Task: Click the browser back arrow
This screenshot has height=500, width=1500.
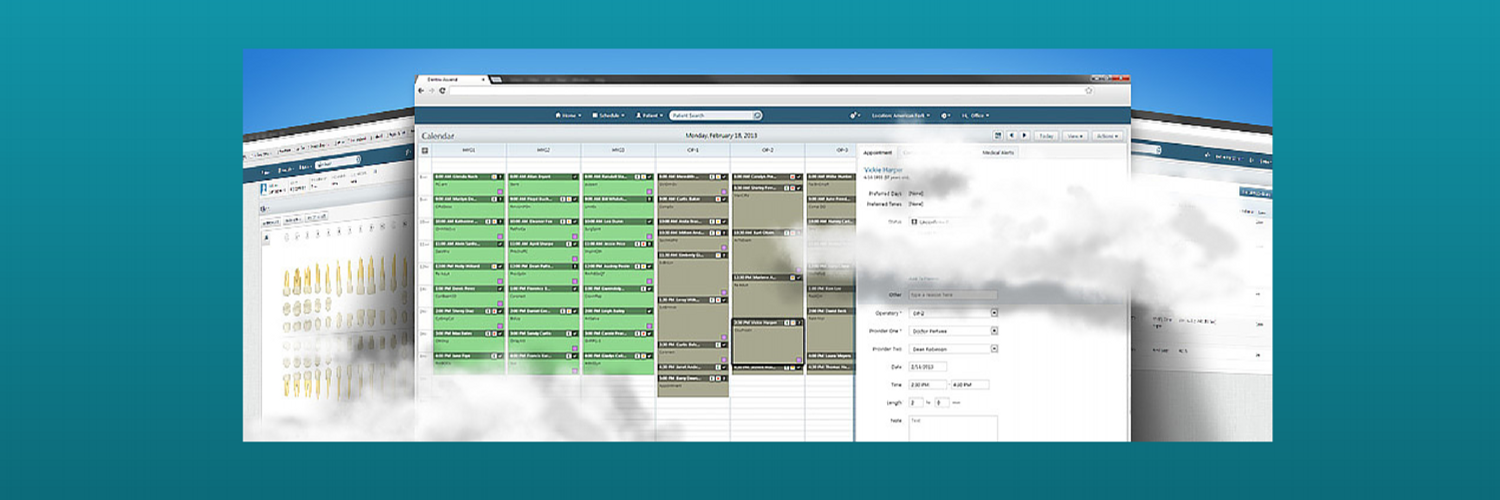Action: (x=421, y=91)
